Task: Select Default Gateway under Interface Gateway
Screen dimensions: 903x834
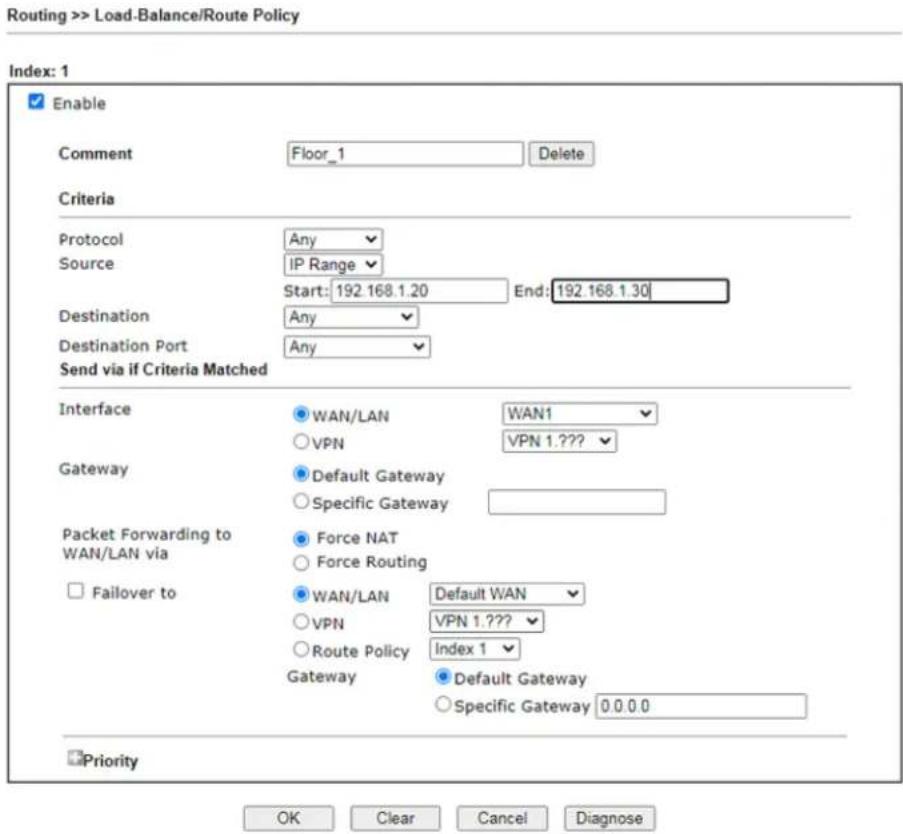Action: coord(301,473)
